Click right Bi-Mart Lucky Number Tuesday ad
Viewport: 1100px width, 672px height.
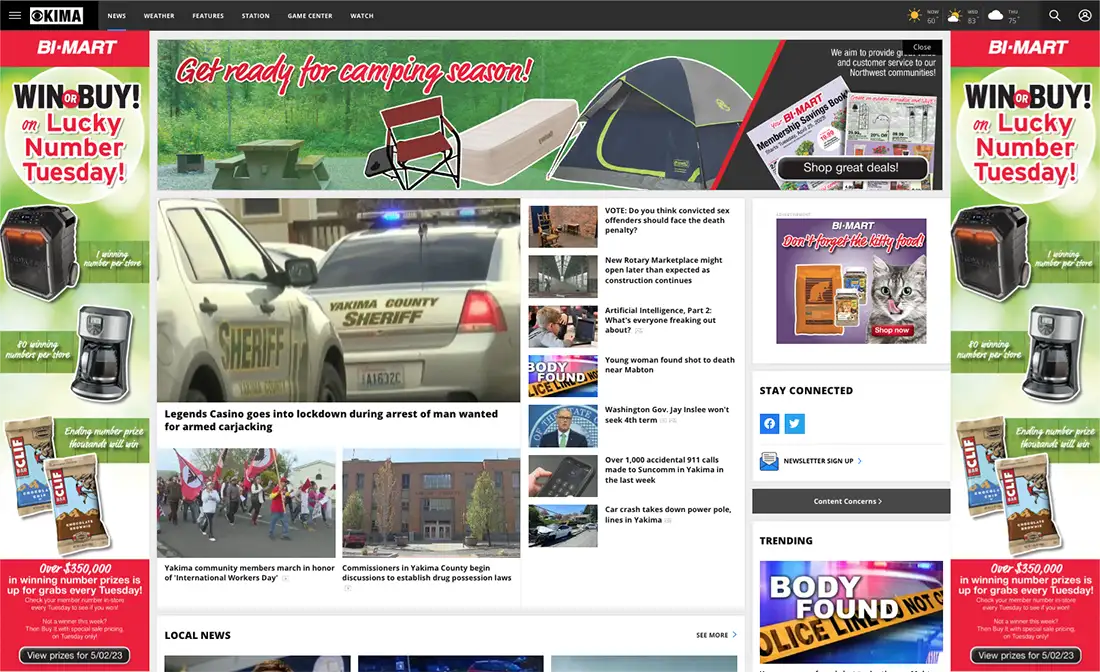1026,351
